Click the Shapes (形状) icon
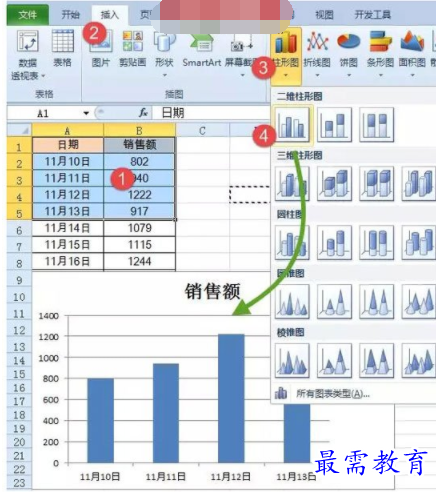 164,41
